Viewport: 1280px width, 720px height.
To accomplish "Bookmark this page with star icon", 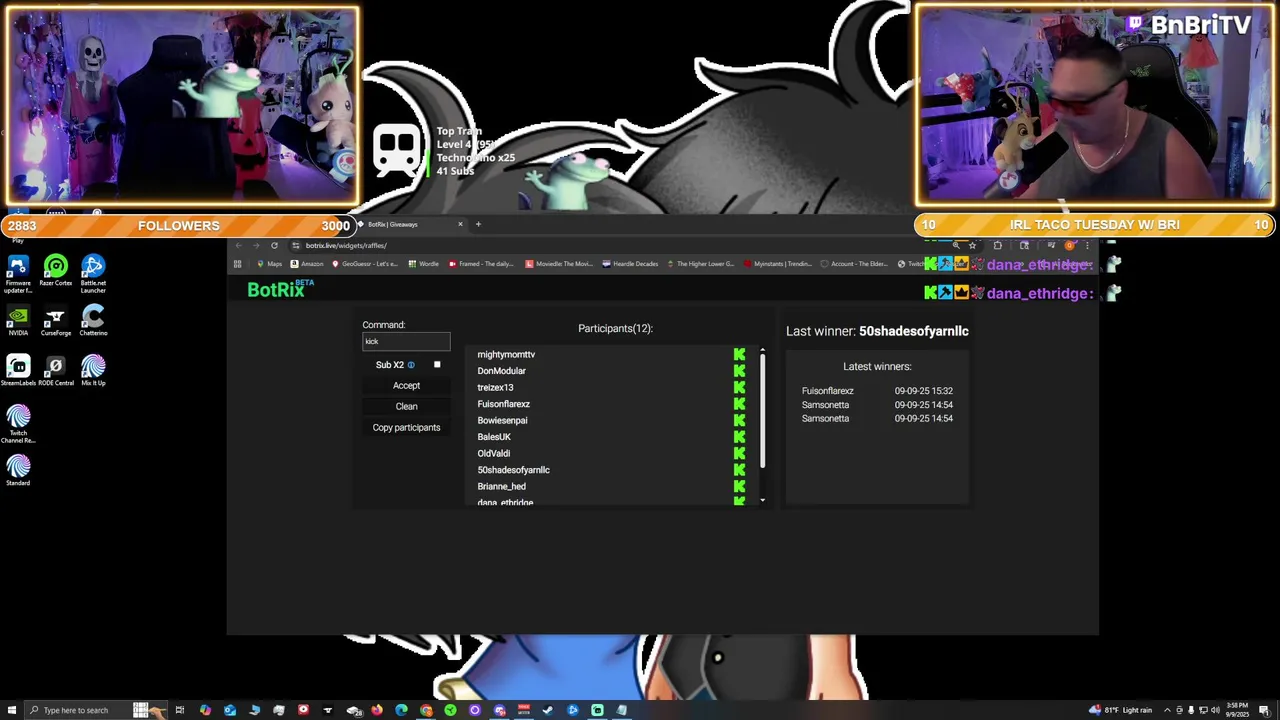I will click(x=972, y=245).
